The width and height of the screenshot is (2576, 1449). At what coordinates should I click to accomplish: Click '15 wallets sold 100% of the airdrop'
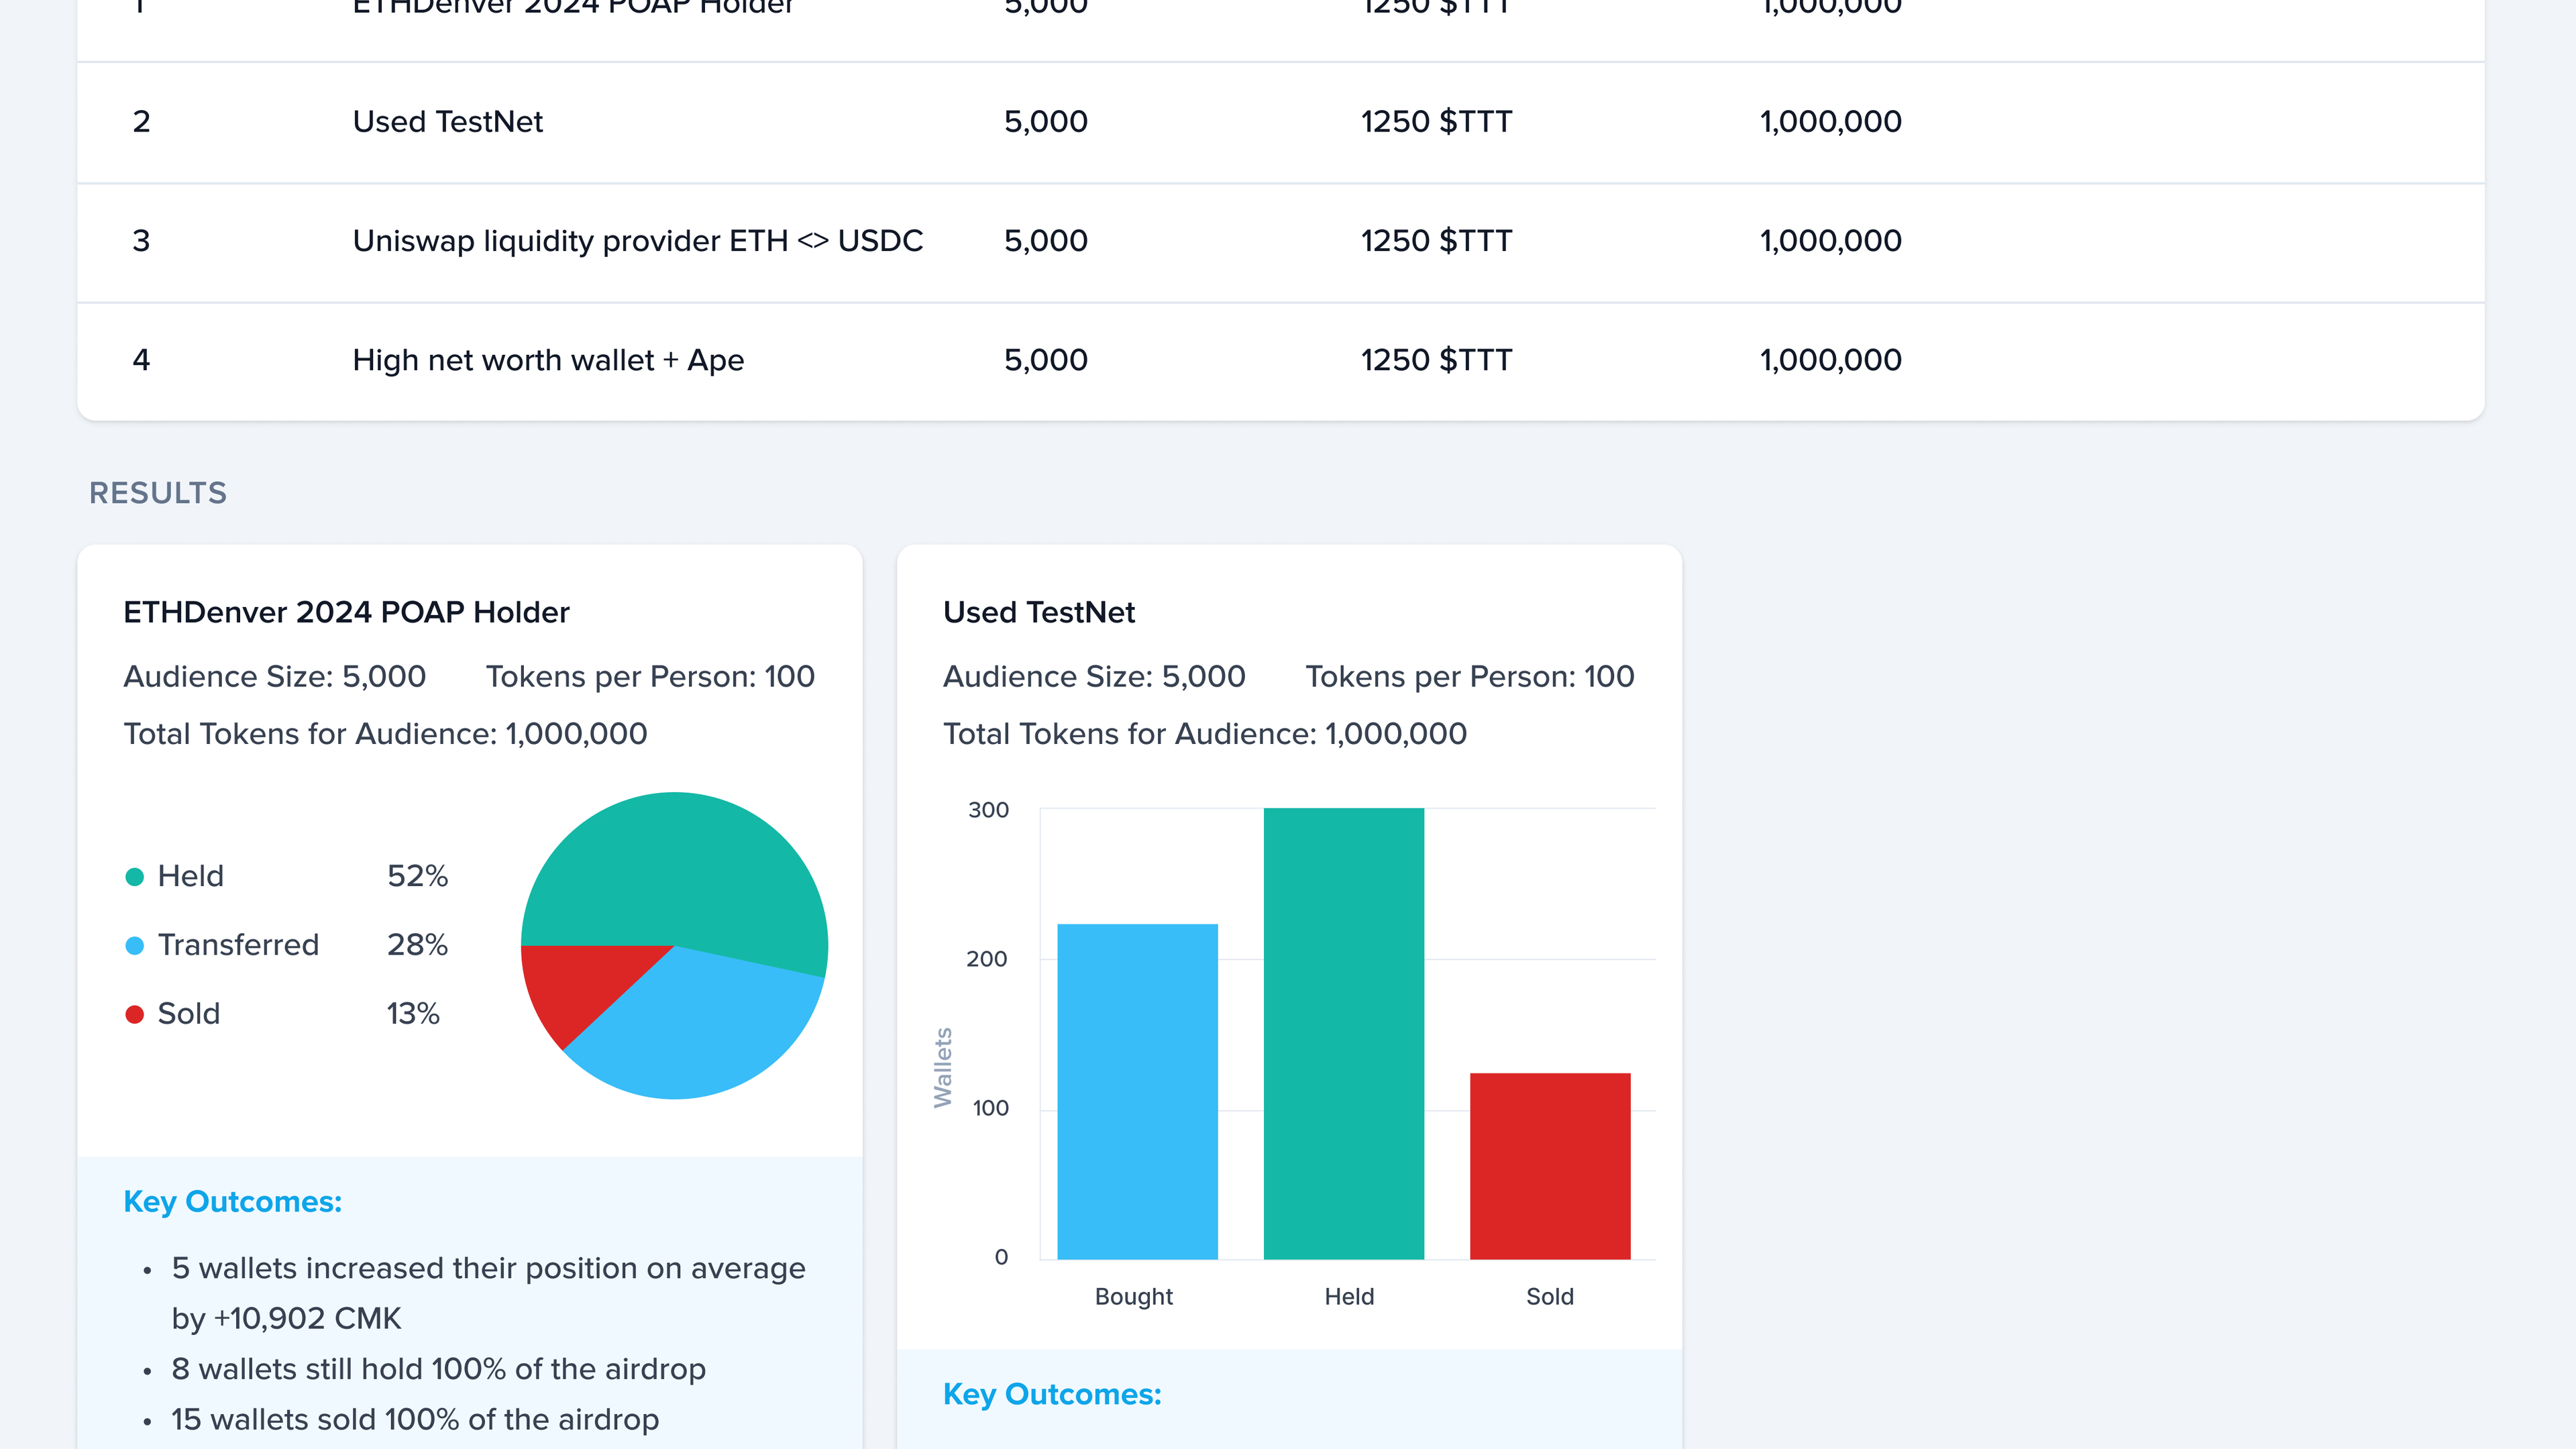tap(415, 1420)
